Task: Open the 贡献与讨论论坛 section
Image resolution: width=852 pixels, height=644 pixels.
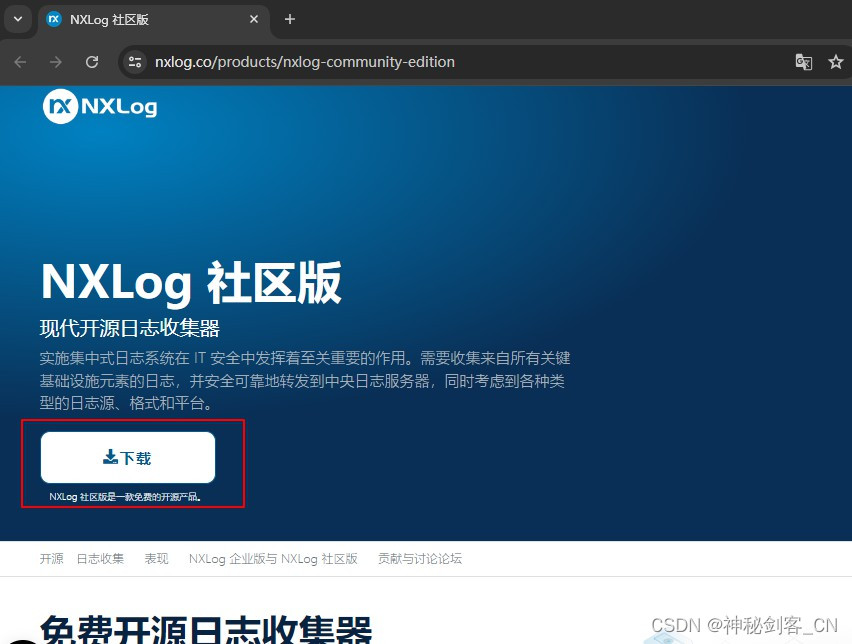Action: [x=420, y=559]
